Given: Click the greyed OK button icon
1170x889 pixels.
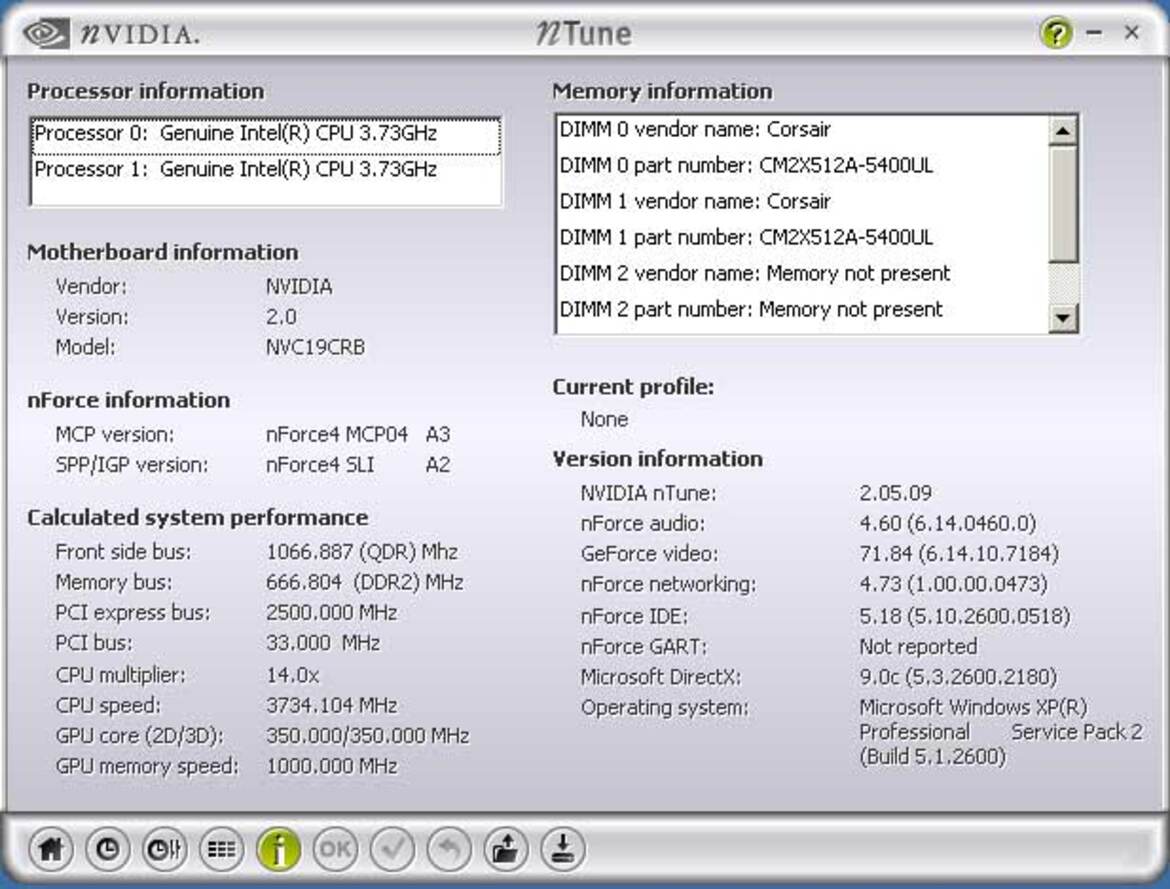Looking at the screenshot, I should (x=335, y=849).
